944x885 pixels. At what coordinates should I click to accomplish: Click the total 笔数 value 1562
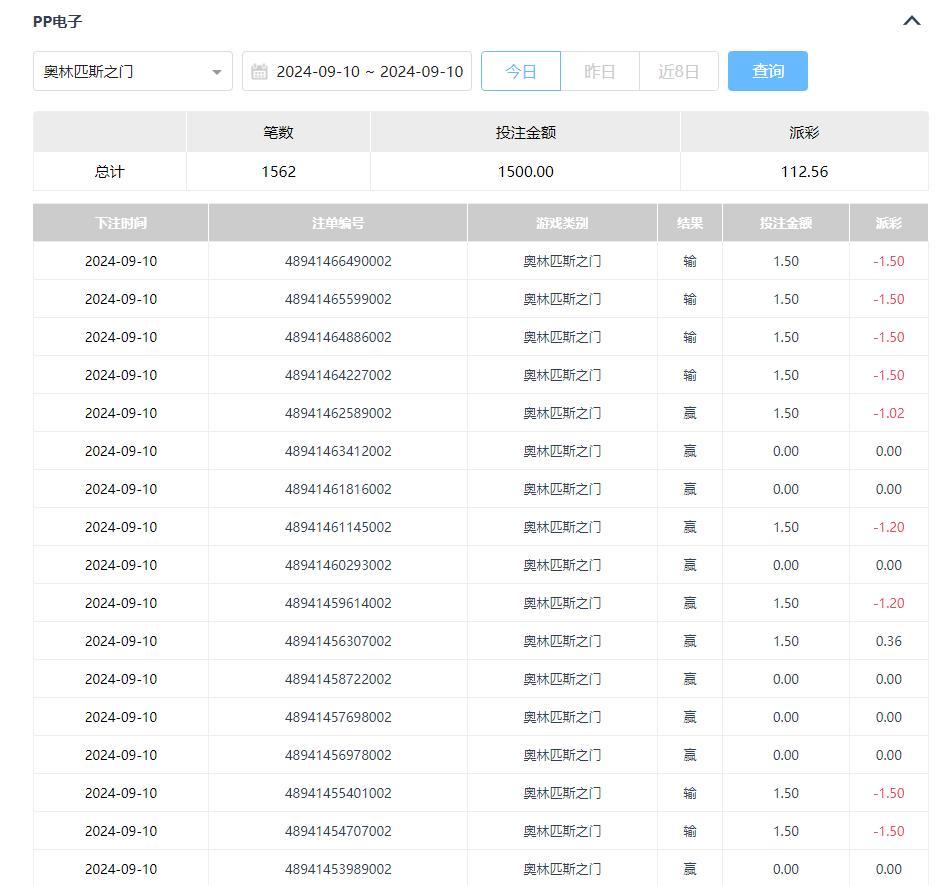pyautogui.click(x=278, y=172)
